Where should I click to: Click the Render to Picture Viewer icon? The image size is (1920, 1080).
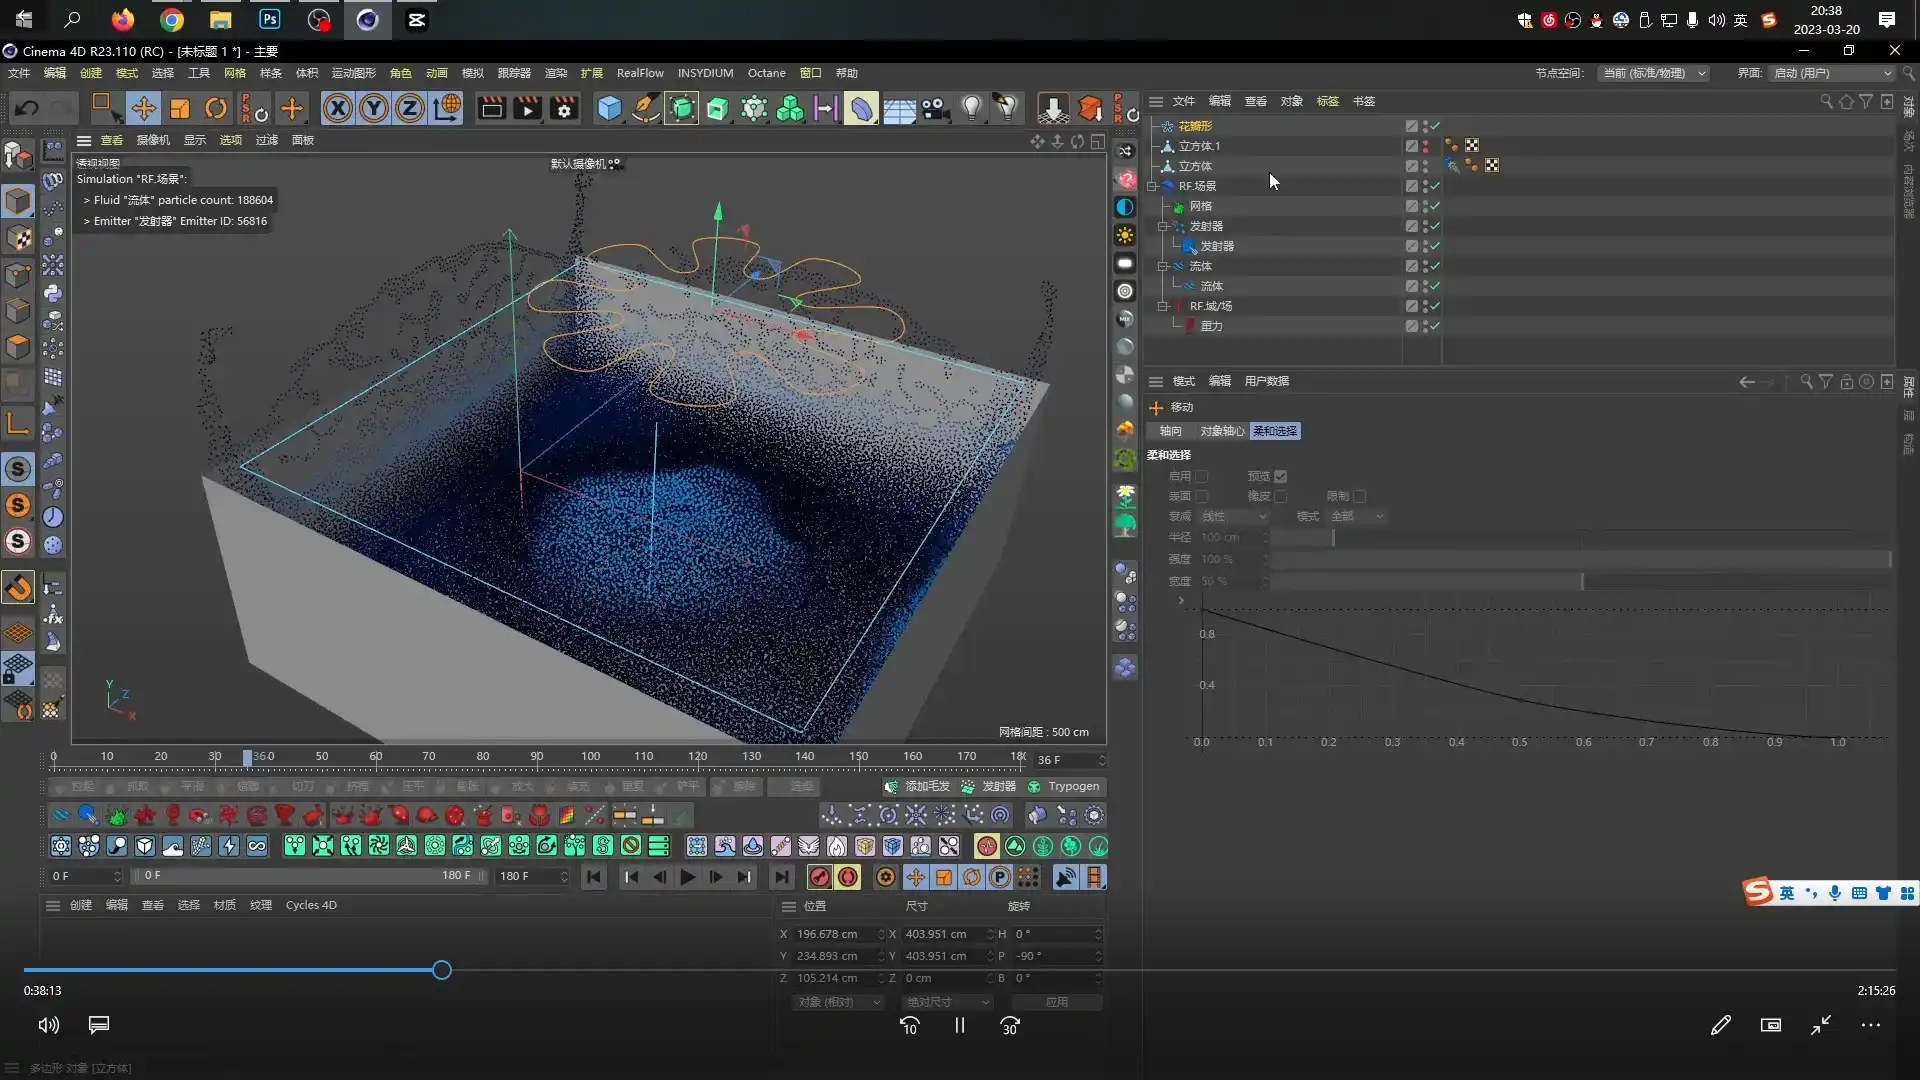tap(527, 108)
